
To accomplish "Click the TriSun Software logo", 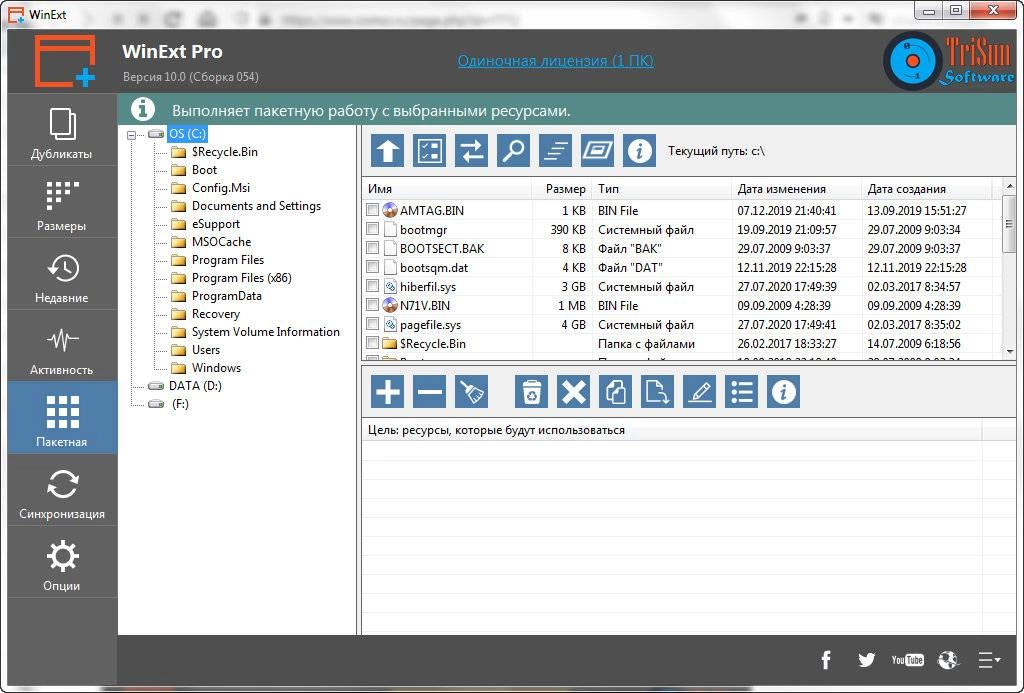I will point(948,61).
